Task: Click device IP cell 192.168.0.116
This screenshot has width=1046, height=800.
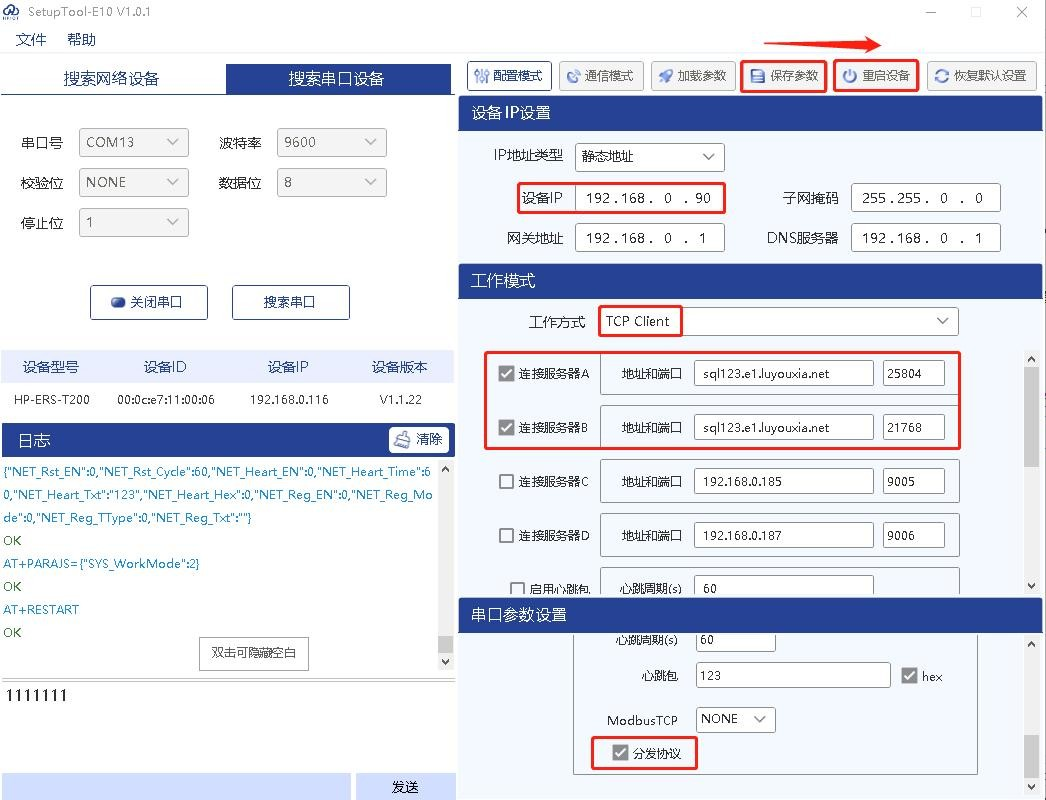Action: coord(289,400)
